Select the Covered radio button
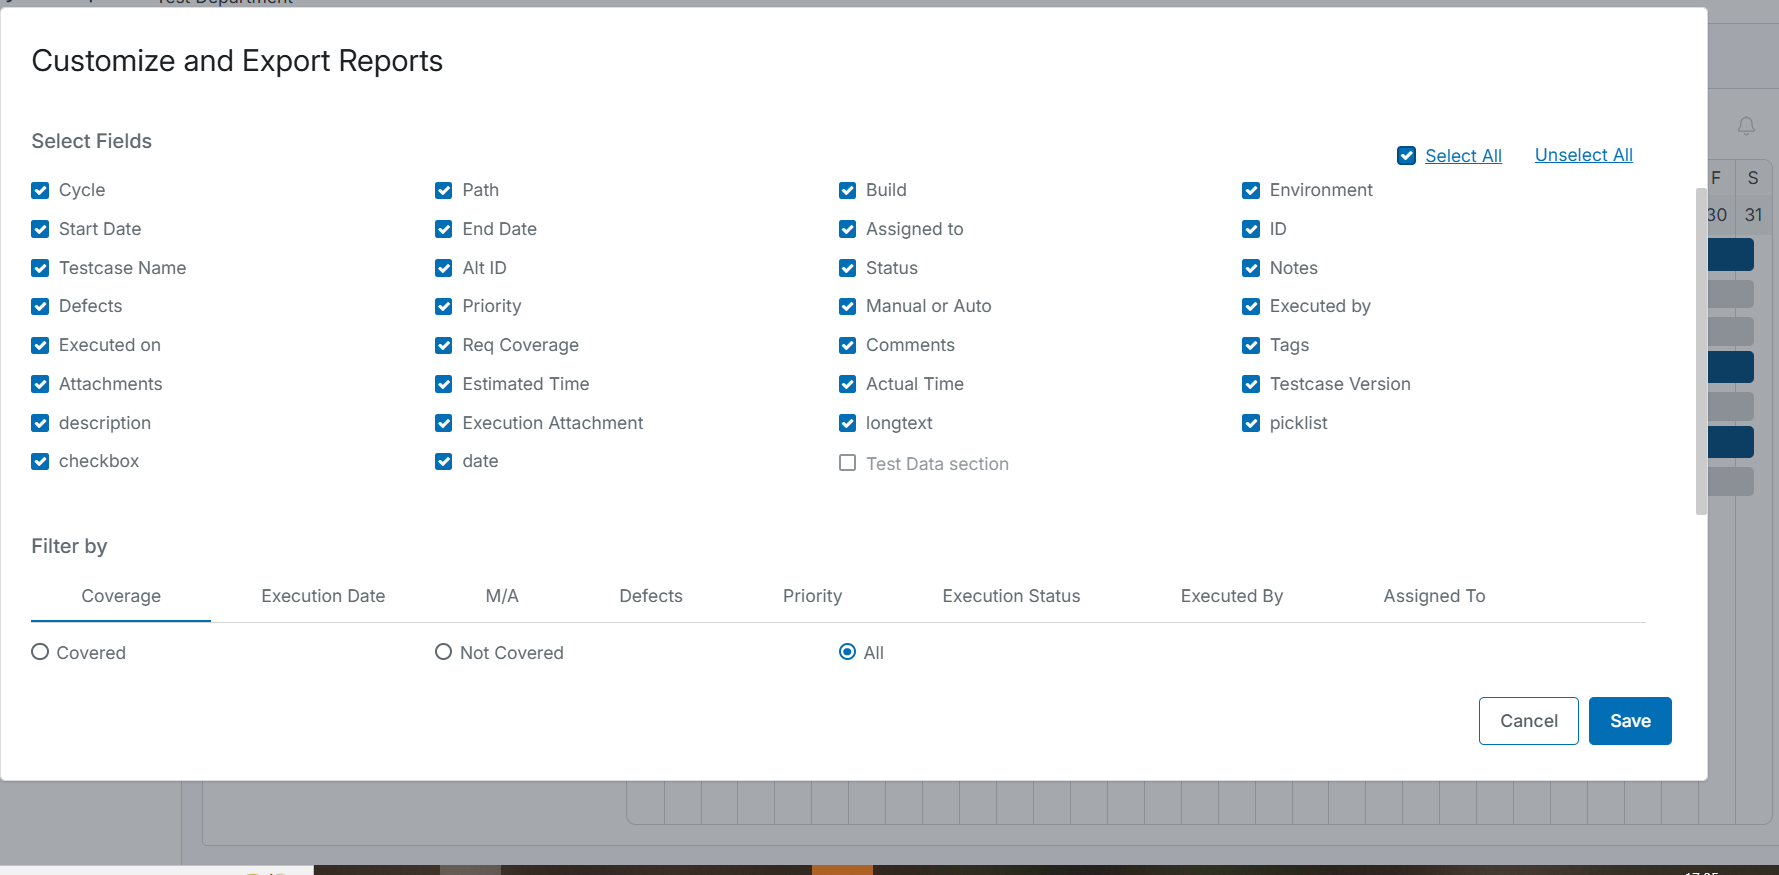The image size is (1779, 875). point(40,652)
